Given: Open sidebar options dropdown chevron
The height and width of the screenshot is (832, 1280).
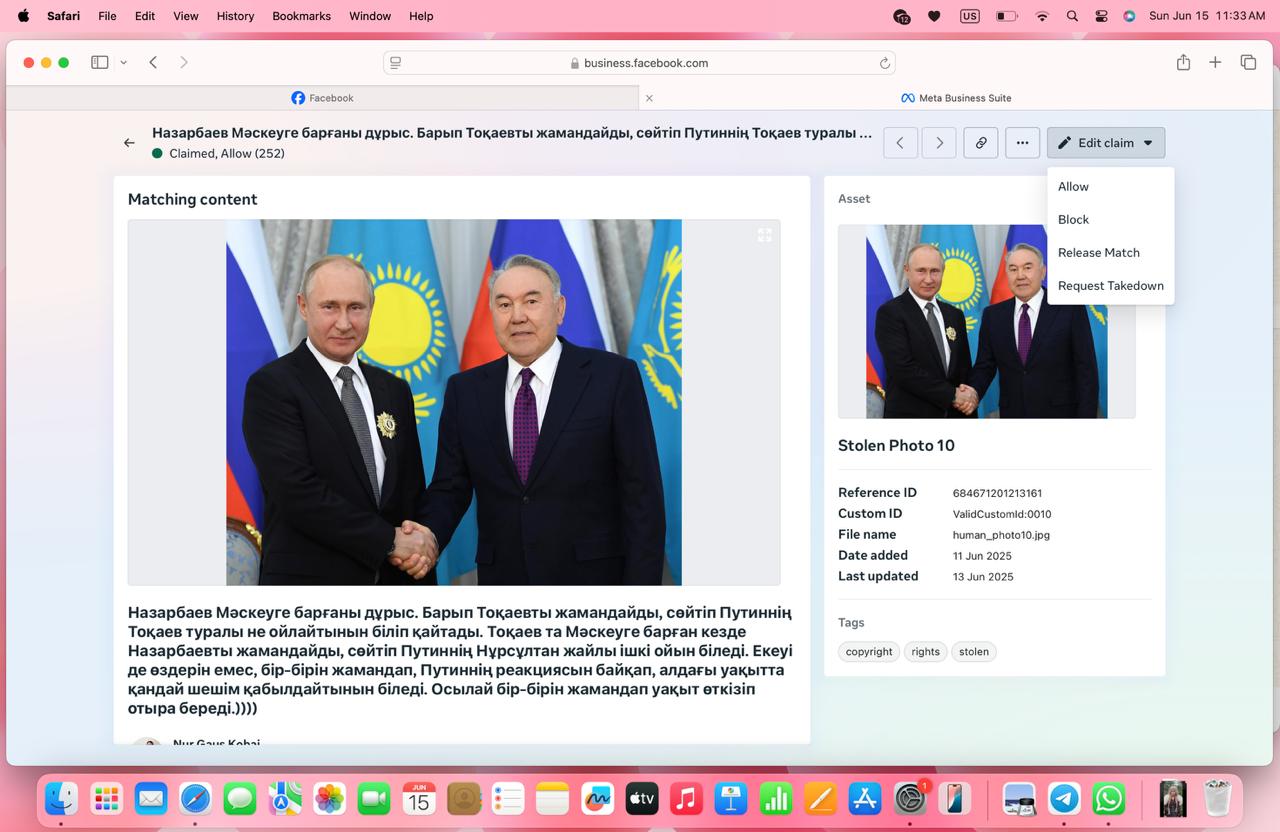Looking at the screenshot, I should (123, 62).
